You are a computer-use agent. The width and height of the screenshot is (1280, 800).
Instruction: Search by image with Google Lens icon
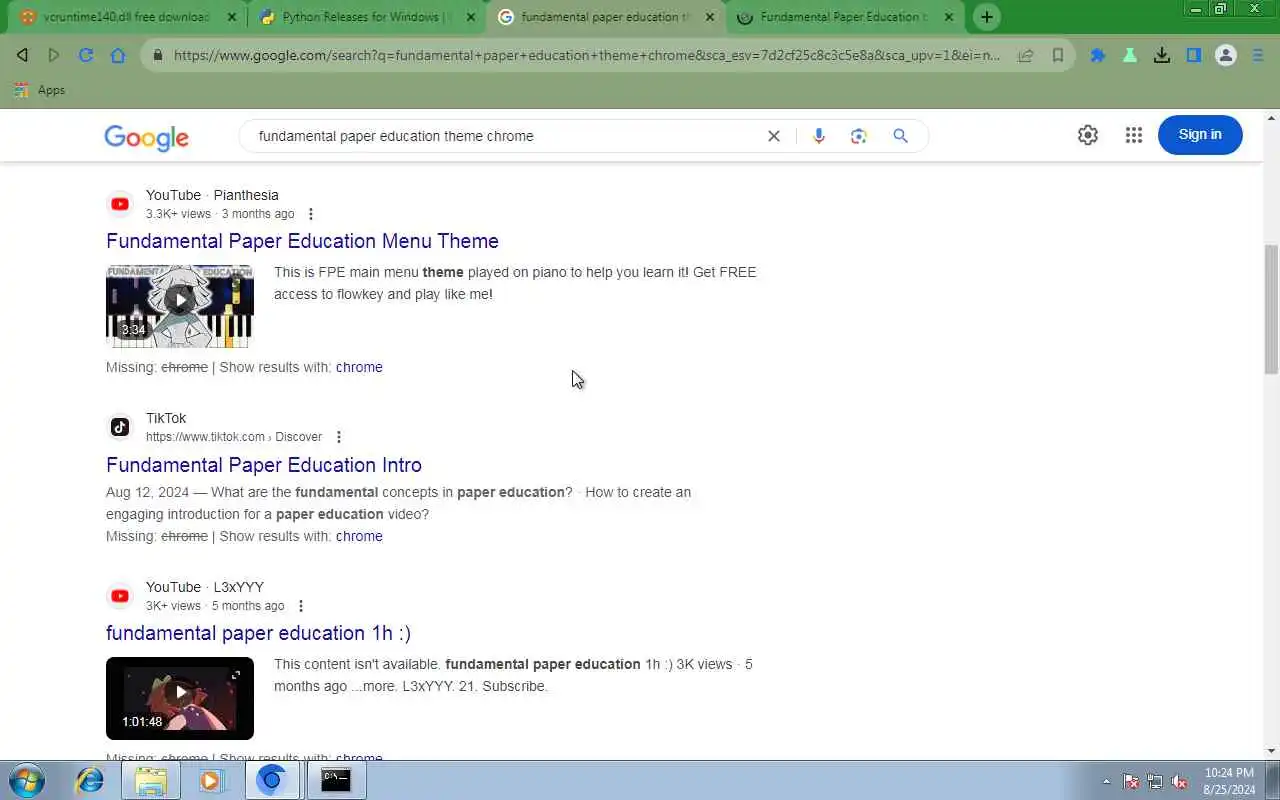(859, 136)
